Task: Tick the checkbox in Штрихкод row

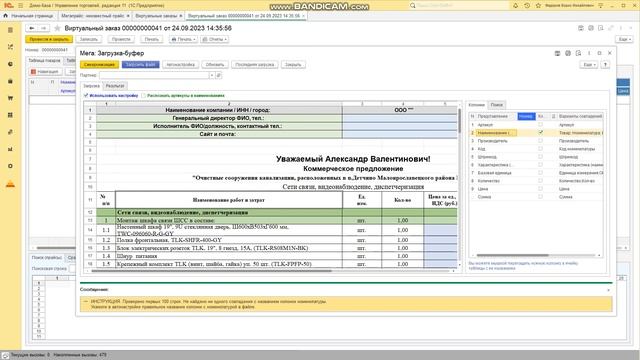Action: click(x=540, y=156)
